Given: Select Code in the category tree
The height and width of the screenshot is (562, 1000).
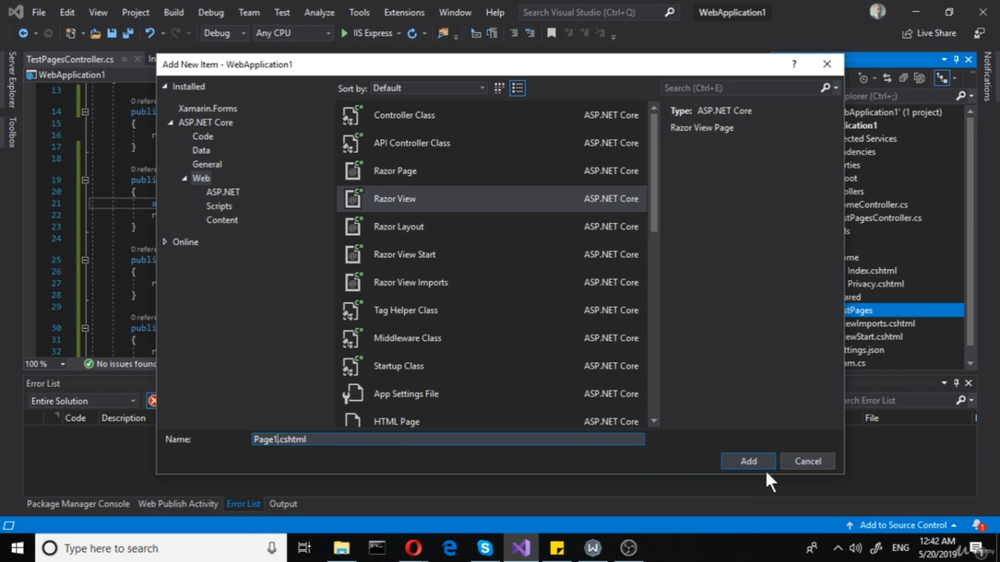Looking at the screenshot, I should click(x=203, y=137).
